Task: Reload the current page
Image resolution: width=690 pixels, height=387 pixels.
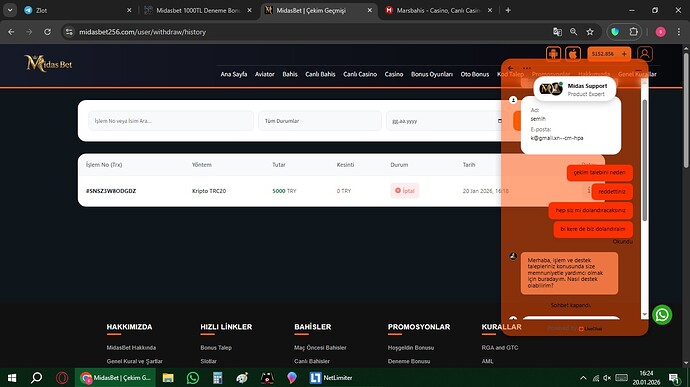Action: point(47,32)
